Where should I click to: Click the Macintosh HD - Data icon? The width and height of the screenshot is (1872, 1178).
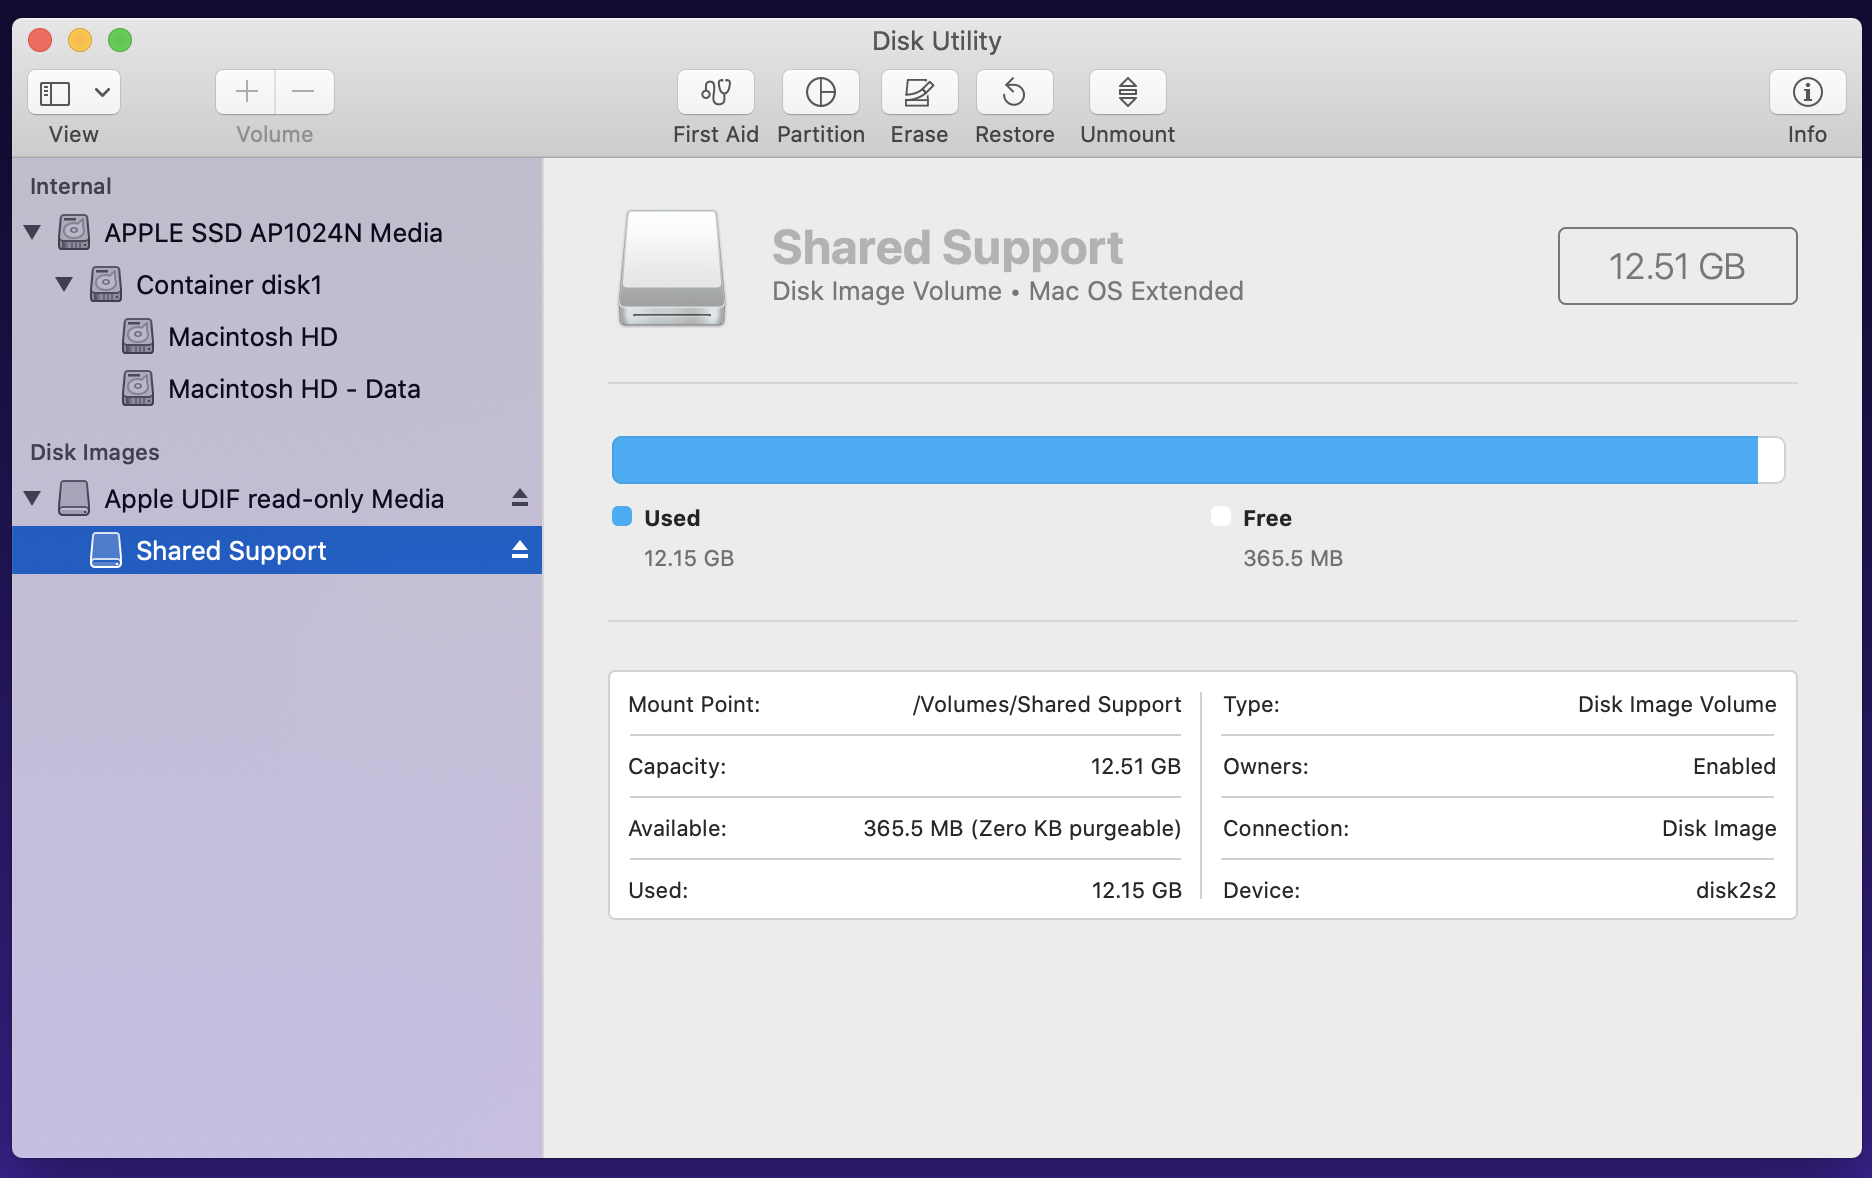[x=138, y=388]
